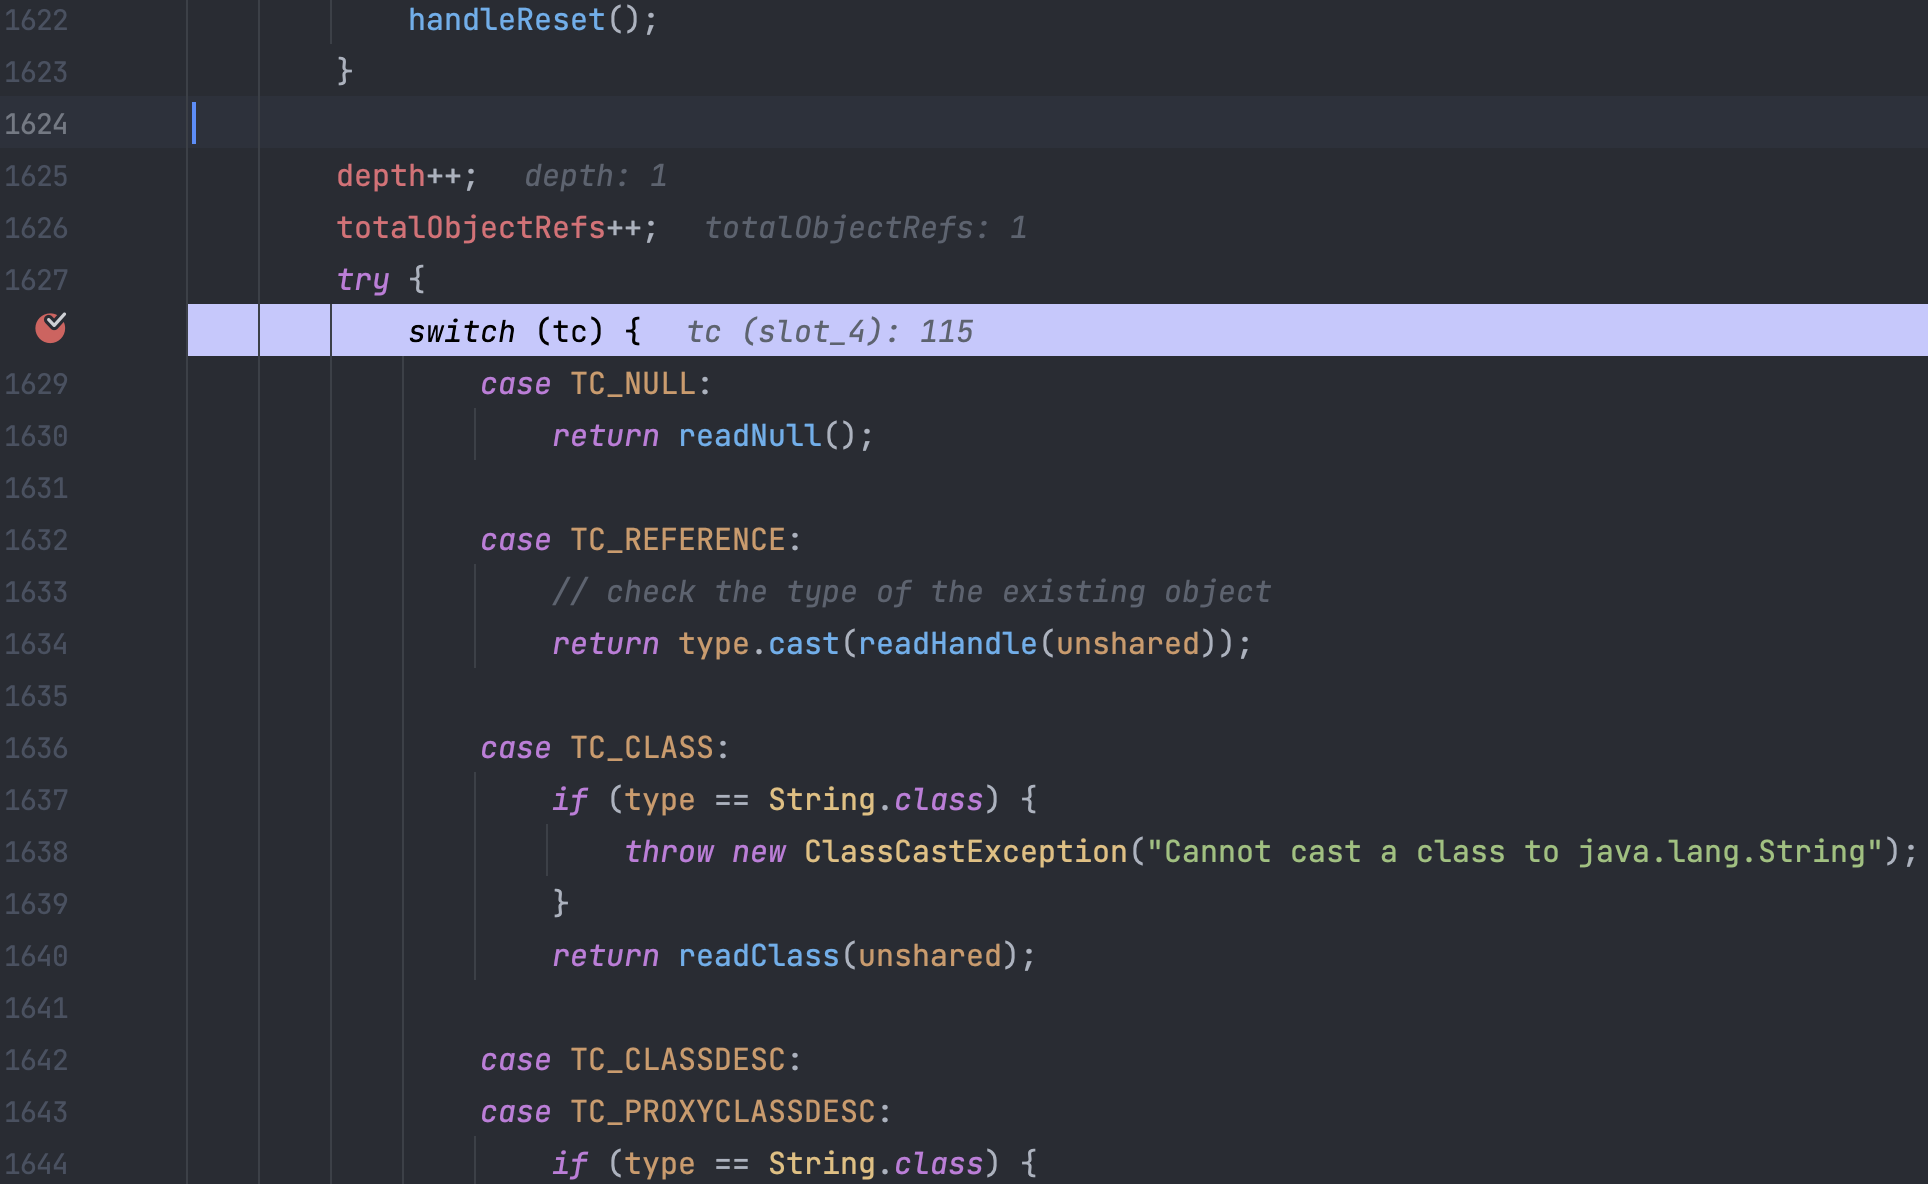Click the TC_PROXYCLASSDESC constant
The height and width of the screenshot is (1184, 1928).
click(722, 1112)
